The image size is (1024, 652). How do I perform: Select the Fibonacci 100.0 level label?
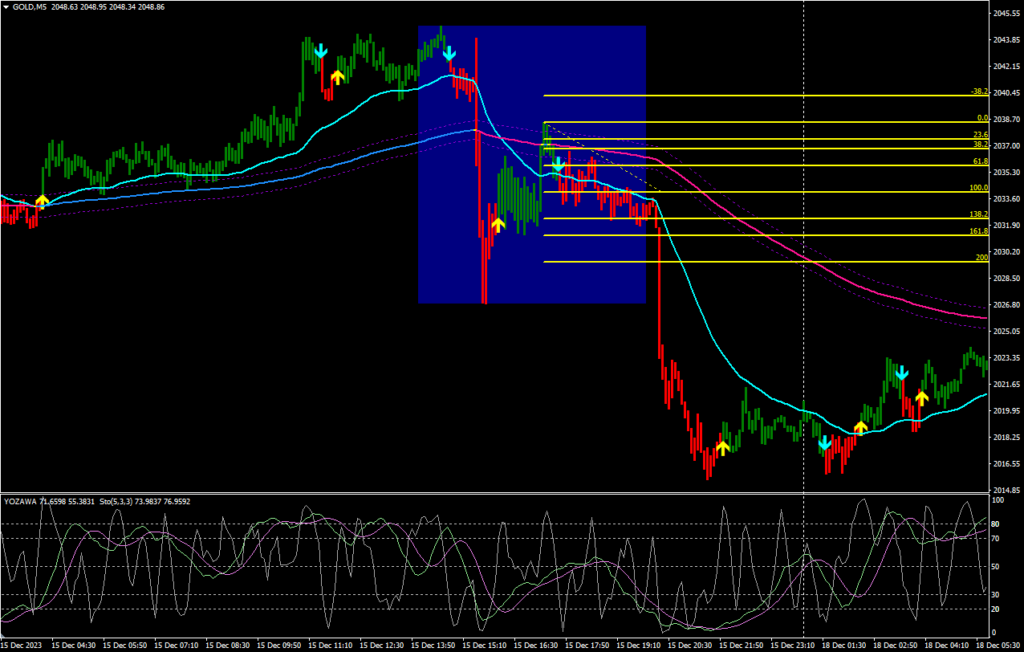click(x=978, y=187)
